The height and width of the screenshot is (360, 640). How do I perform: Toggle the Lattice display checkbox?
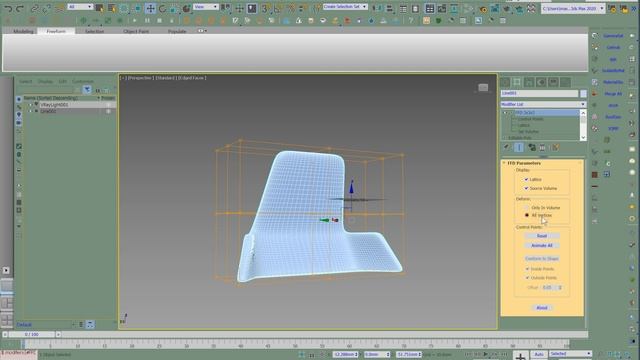tap(527, 179)
